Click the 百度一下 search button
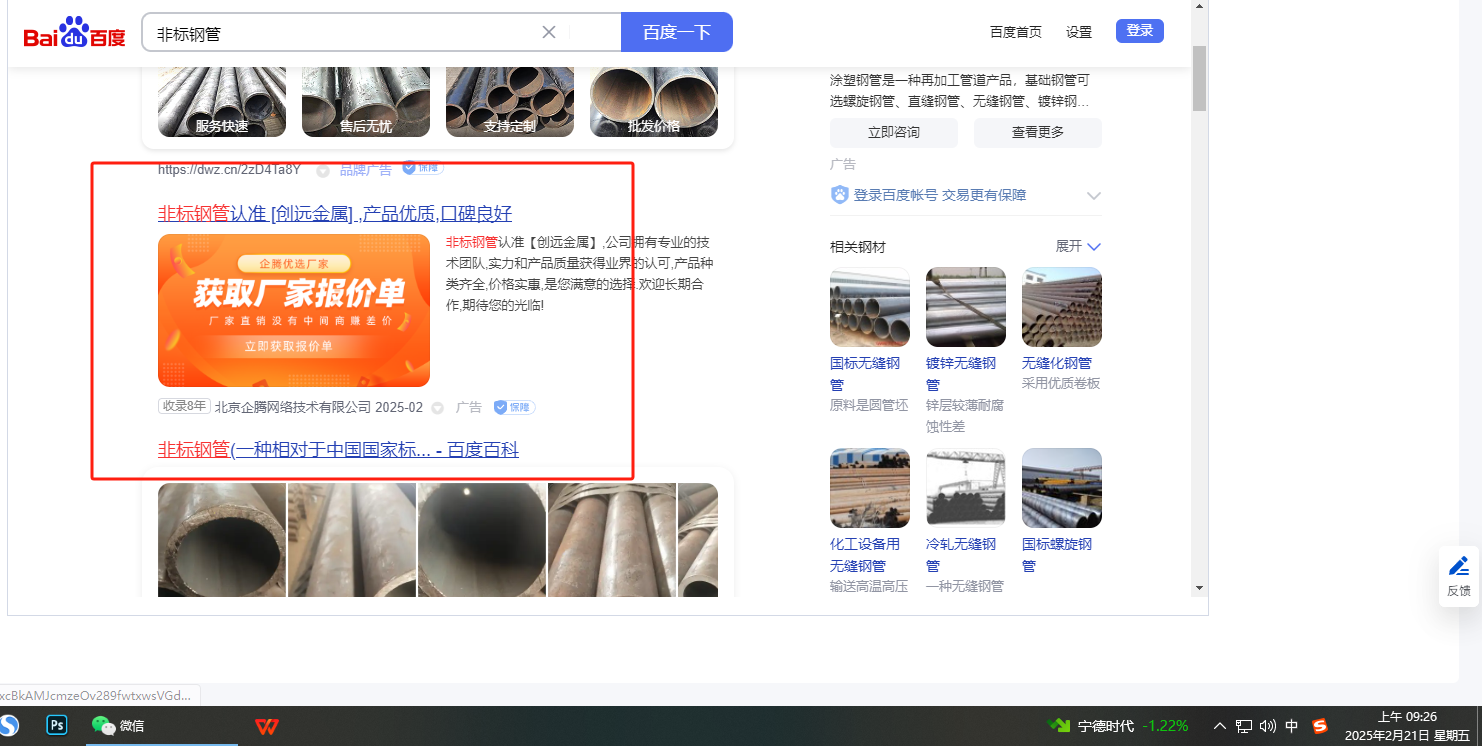The width and height of the screenshot is (1482, 746). click(677, 32)
